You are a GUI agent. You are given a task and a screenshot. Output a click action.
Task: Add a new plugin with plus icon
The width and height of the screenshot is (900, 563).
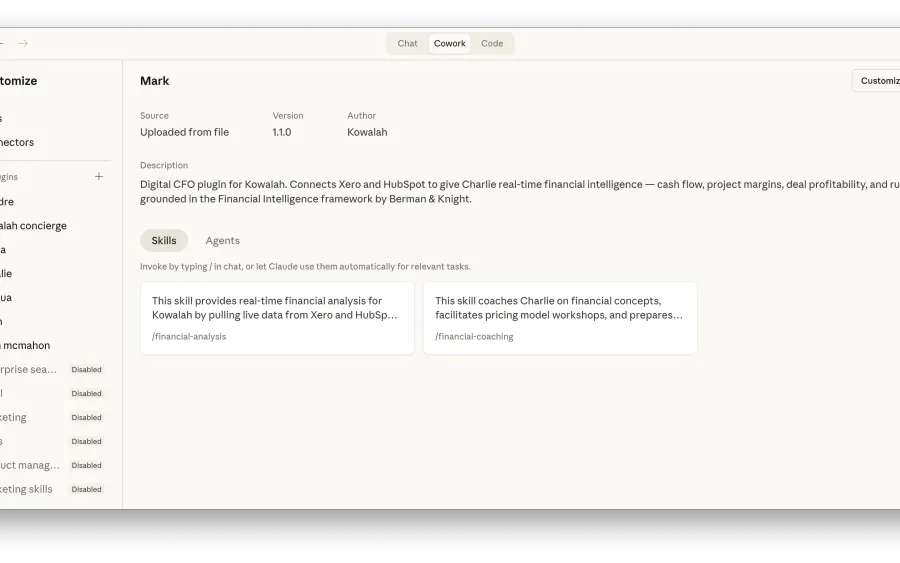pos(99,176)
